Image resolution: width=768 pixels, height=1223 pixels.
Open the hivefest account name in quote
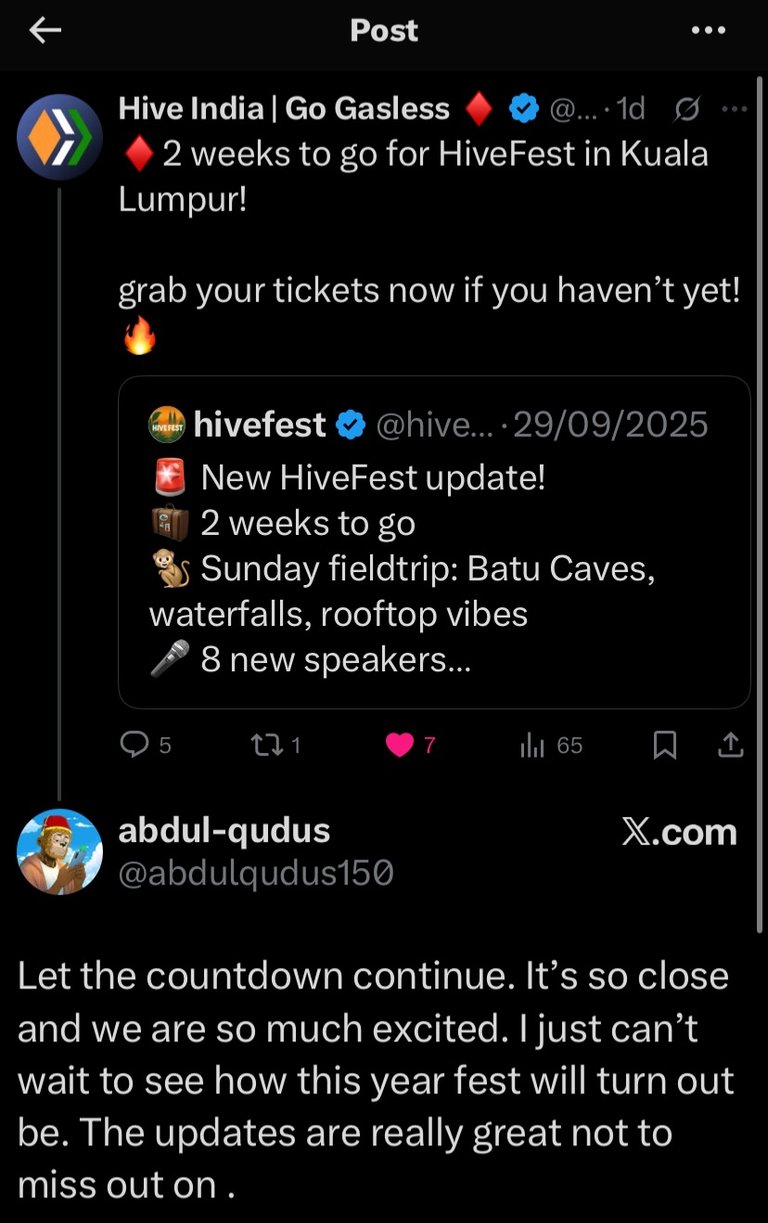[x=259, y=424]
